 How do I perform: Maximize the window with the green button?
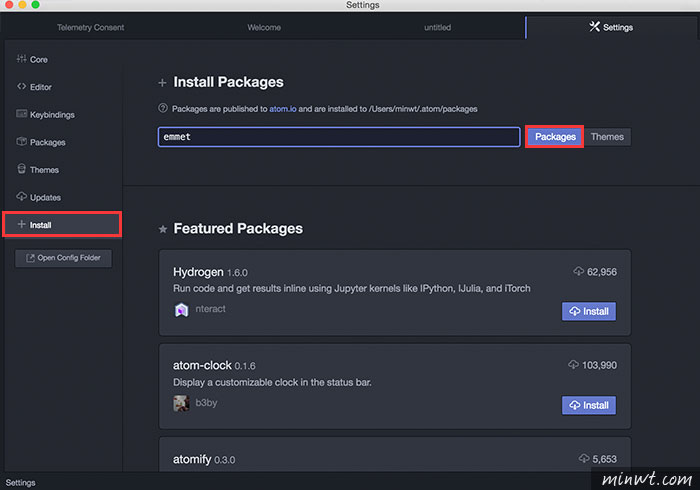(x=36, y=5)
